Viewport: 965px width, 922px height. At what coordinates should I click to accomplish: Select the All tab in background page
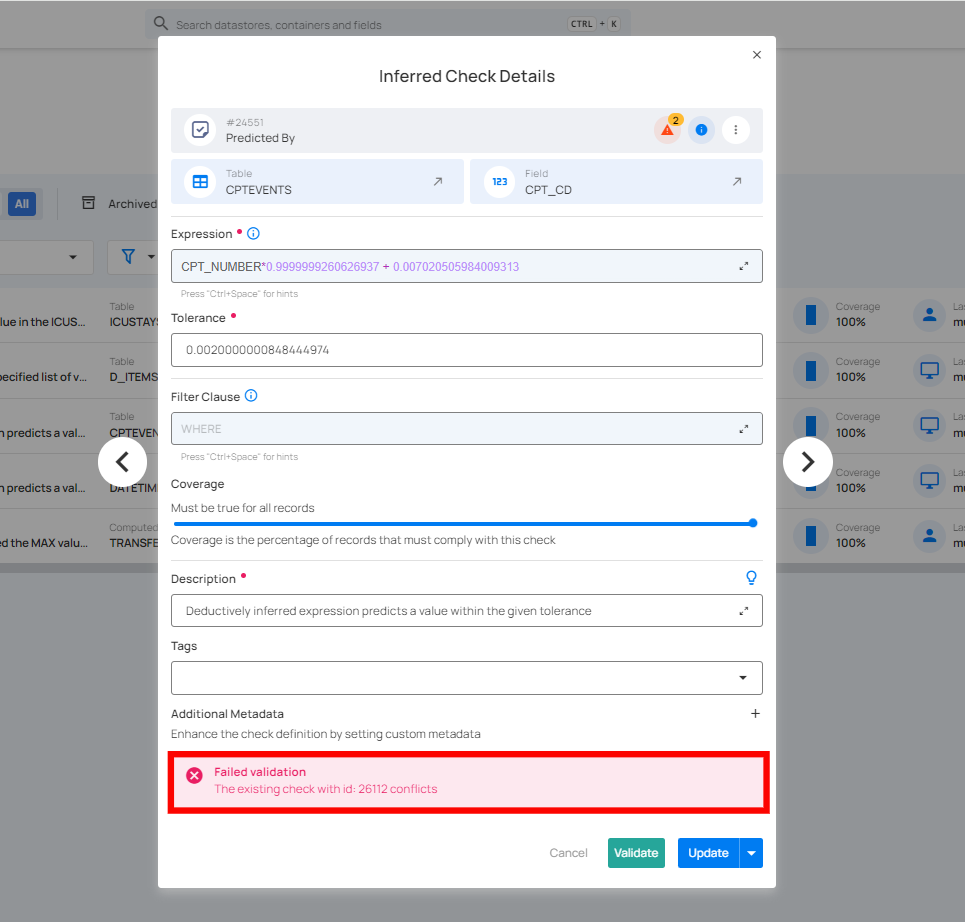click(22, 204)
